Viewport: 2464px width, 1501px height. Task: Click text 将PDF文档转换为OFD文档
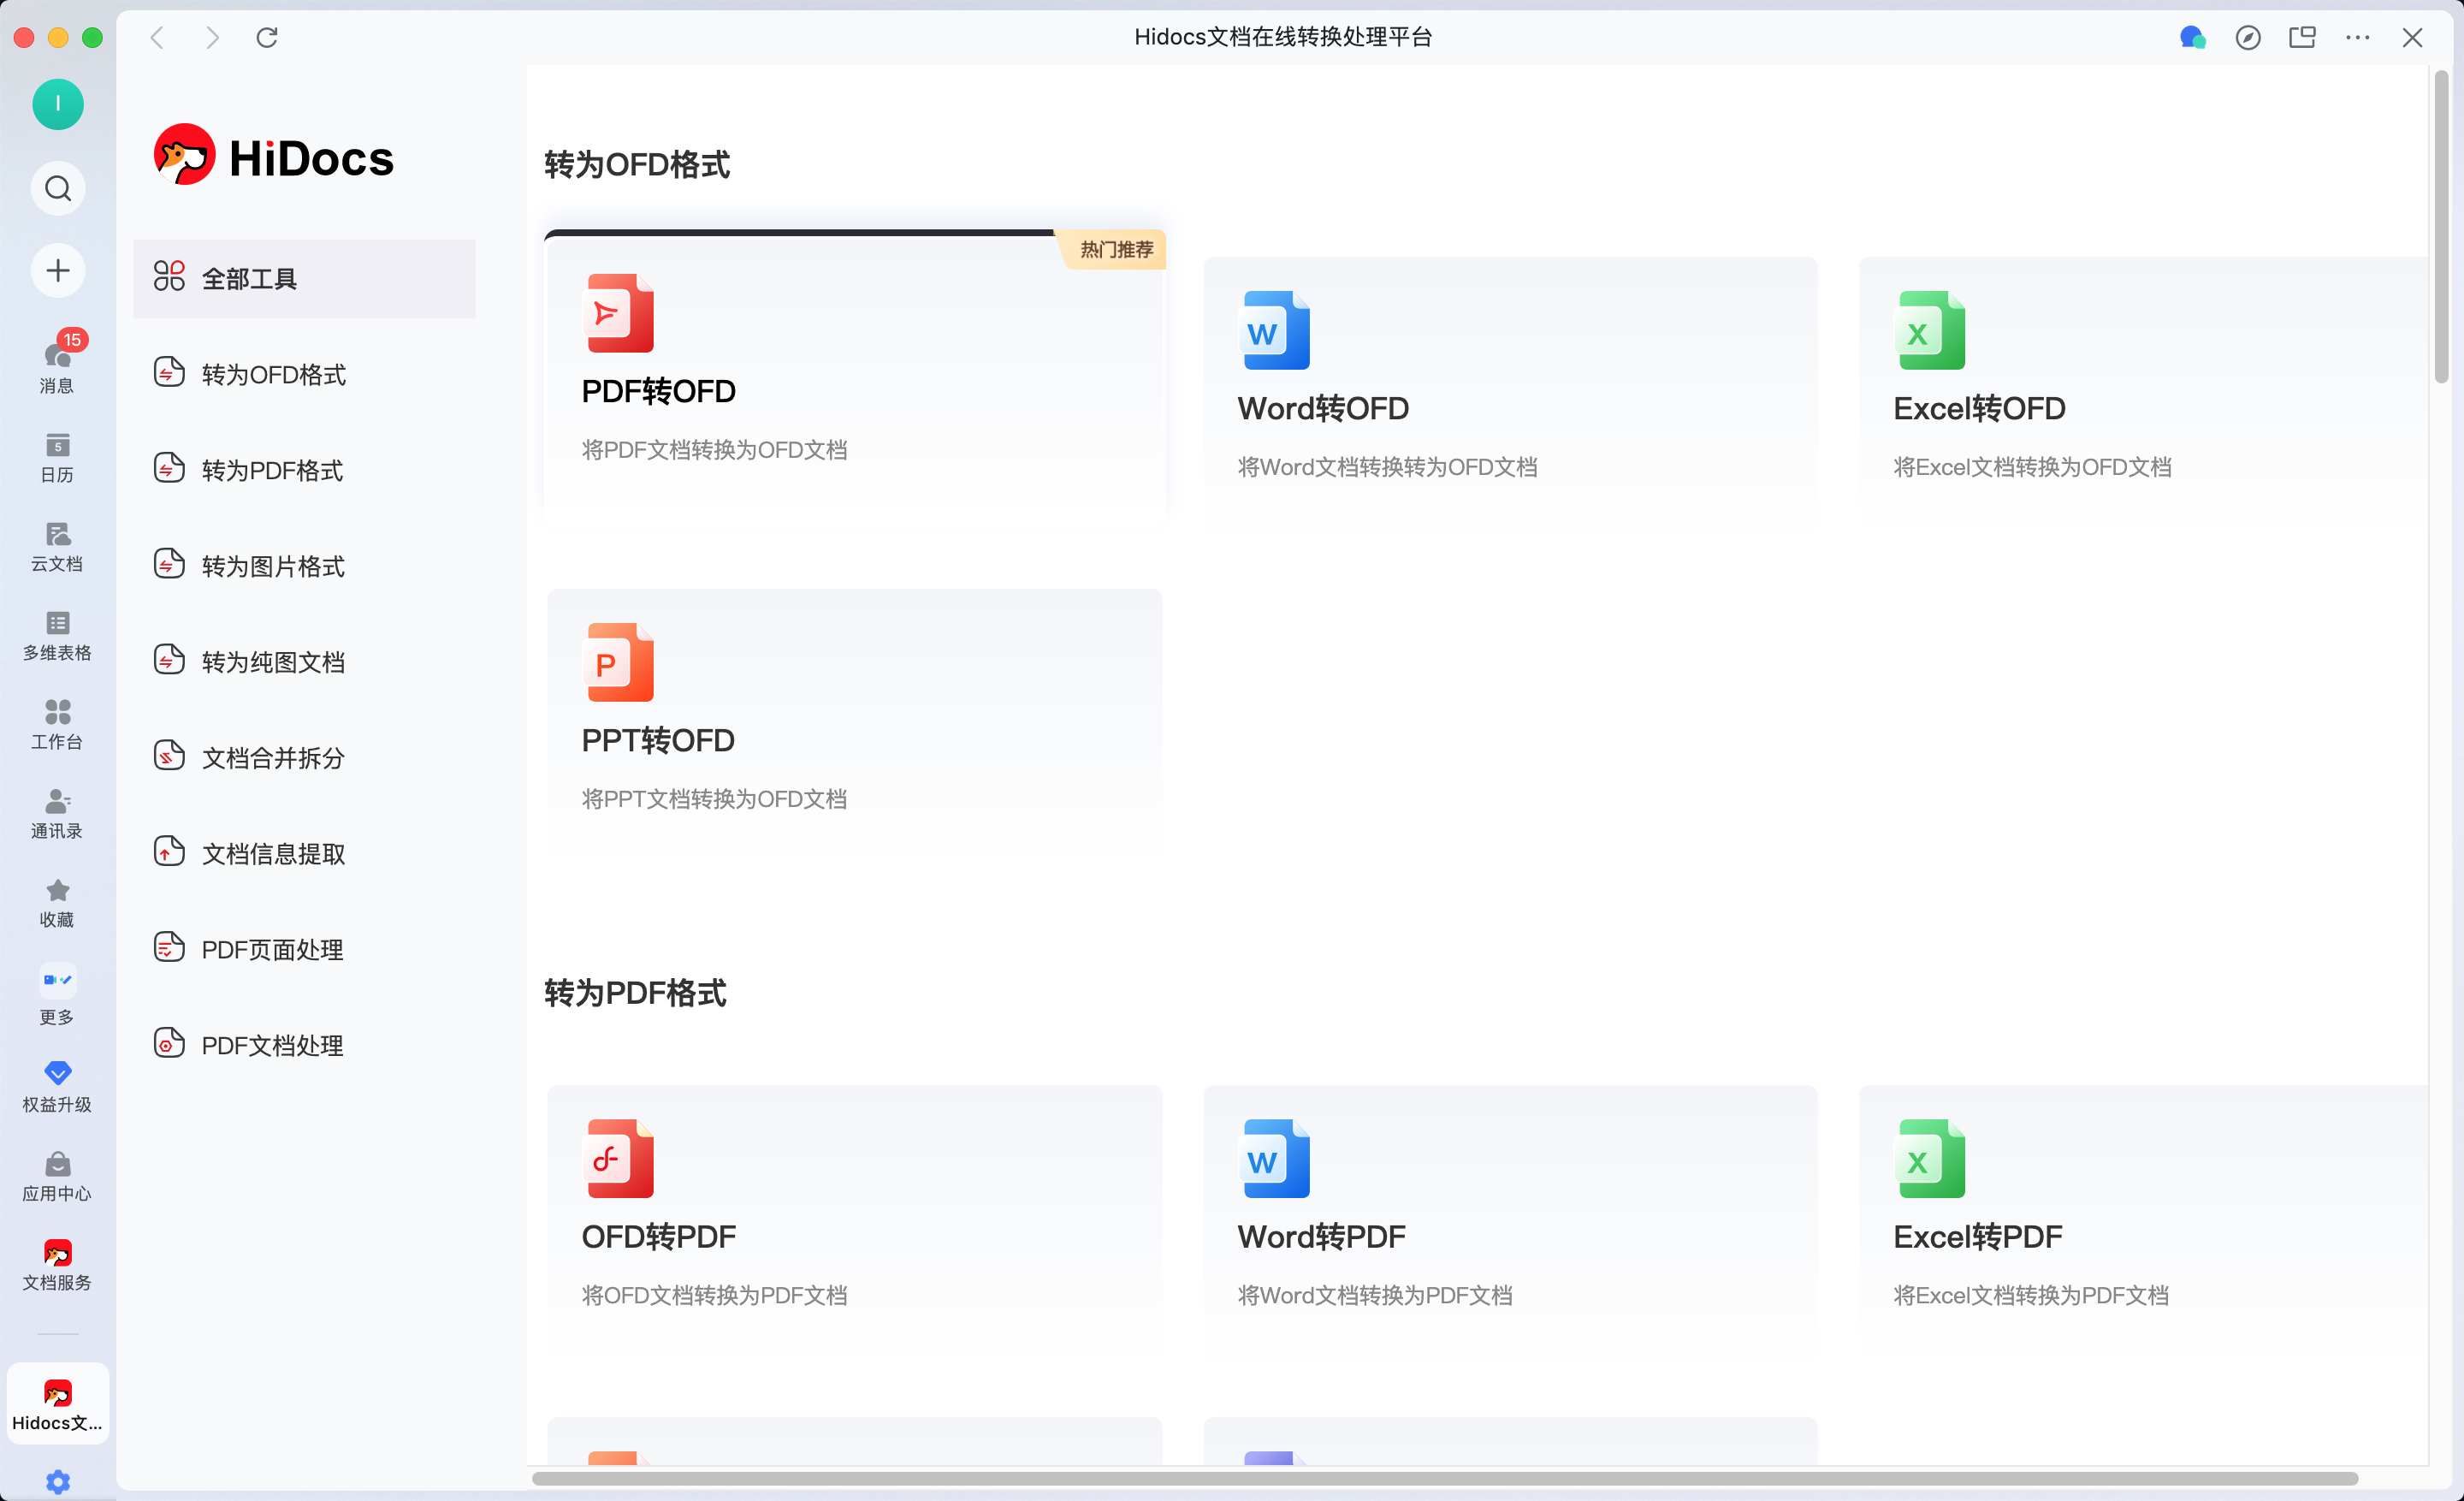click(714, 450)
